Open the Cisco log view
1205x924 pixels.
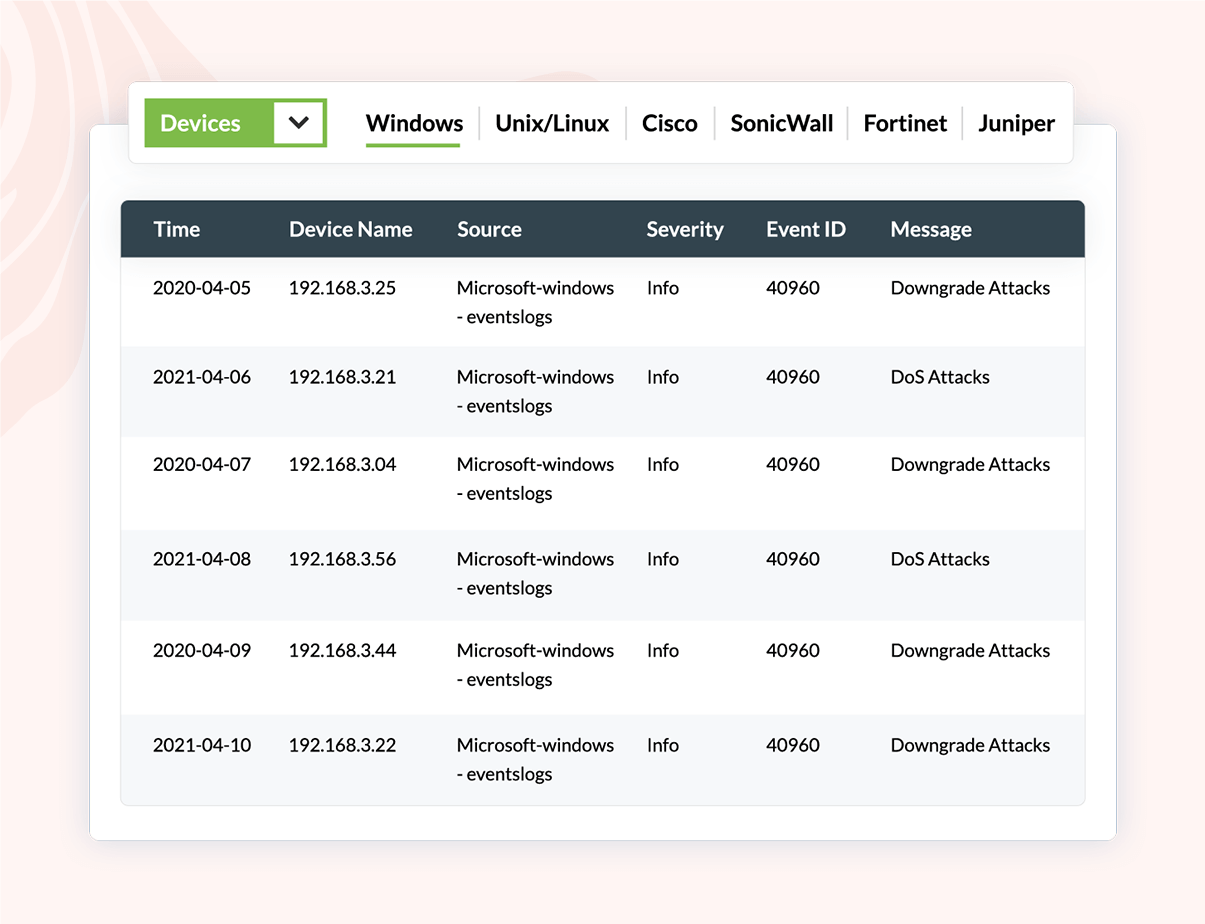669,123
